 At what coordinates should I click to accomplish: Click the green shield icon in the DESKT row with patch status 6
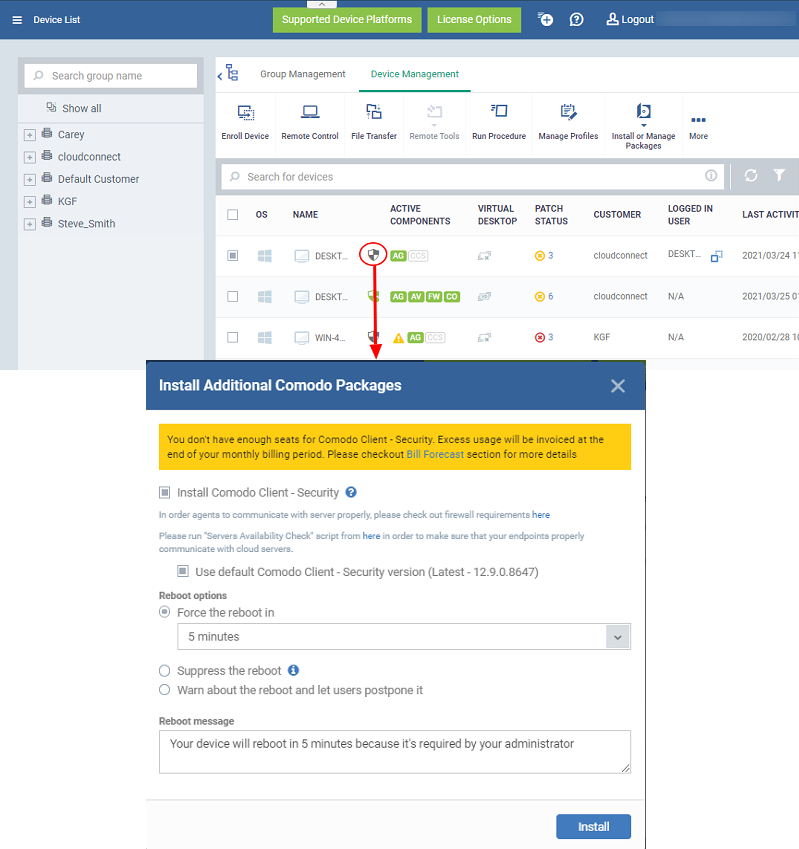point(372,296)
